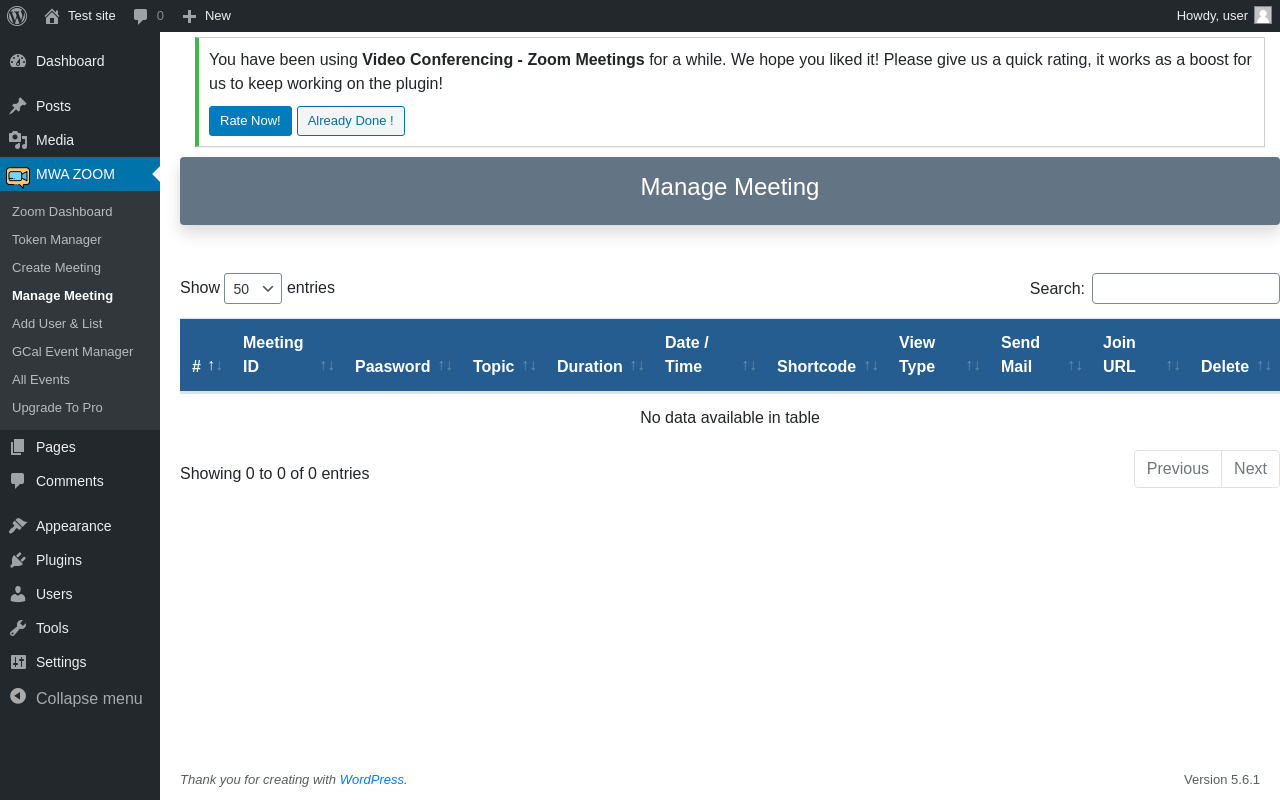Open the Show entries dropdown
This screenshot has height=800, width=1280.
click(253, 288)
